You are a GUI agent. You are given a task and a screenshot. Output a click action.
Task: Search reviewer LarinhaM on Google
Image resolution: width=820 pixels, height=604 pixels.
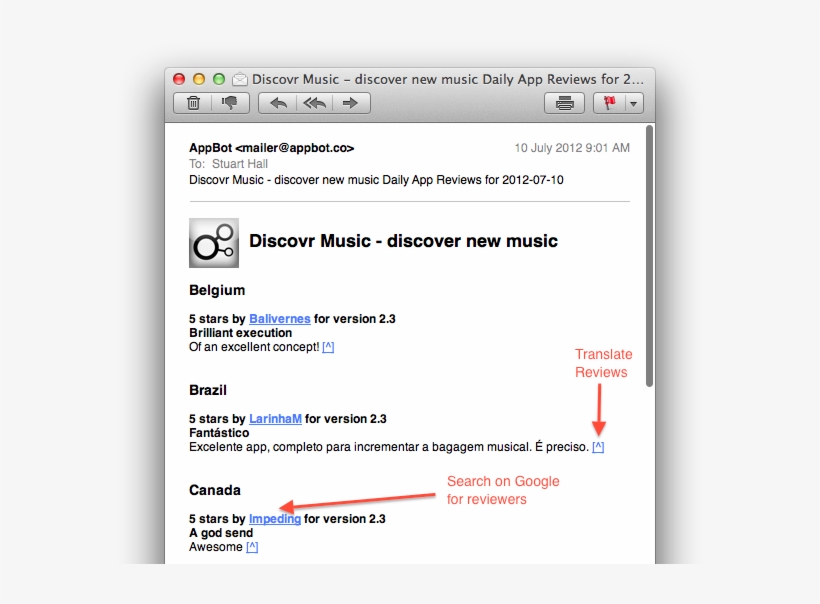pos(275,418)
